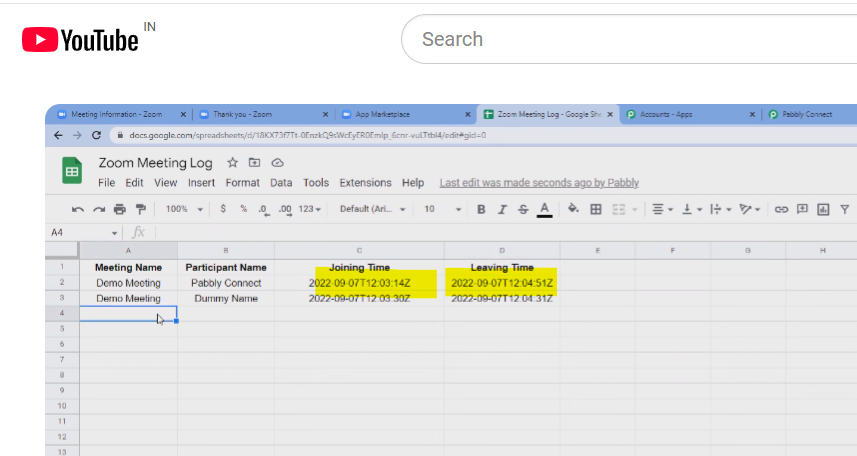Toggle strikethrough formatting
The image size is (857, 456).
click(523, 209)
